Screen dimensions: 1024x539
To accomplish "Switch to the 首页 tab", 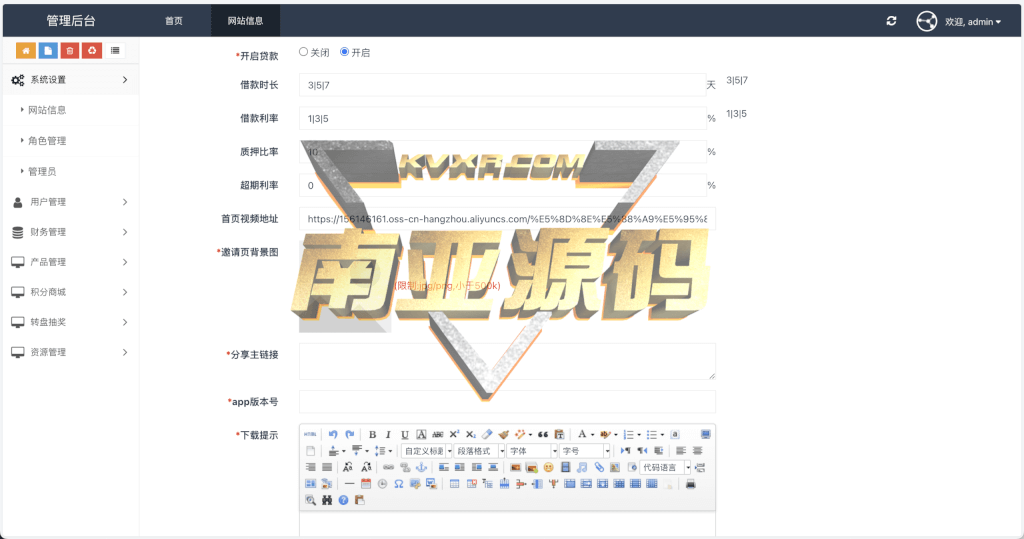I will [x=174, y=21].
